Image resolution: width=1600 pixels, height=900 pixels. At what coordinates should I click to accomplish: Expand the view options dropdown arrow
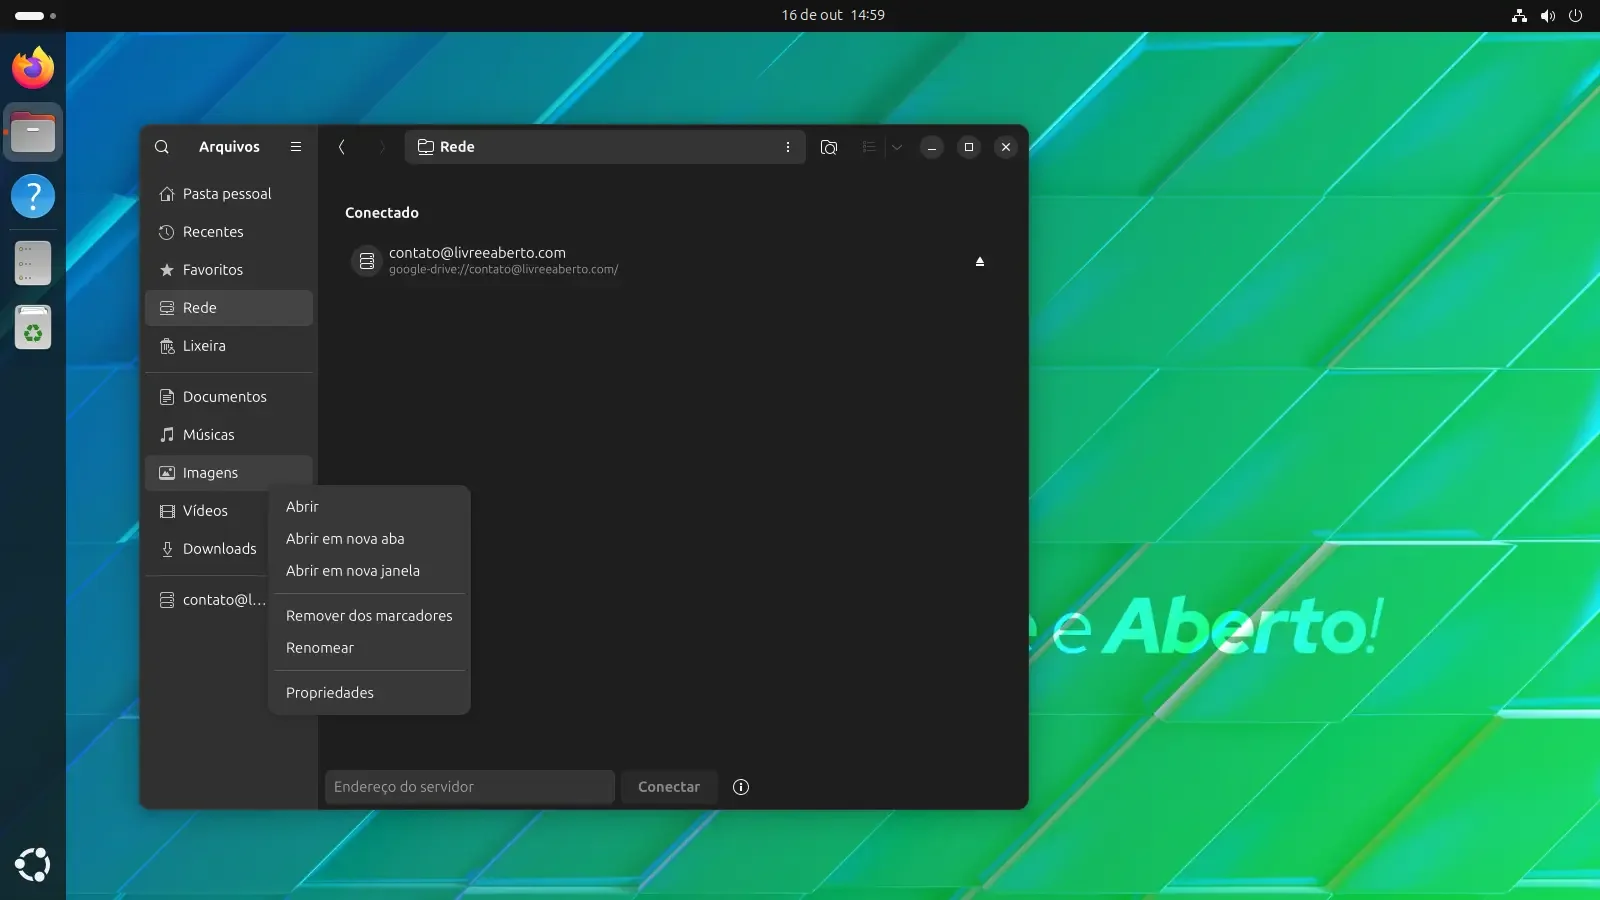coord(897,147)
